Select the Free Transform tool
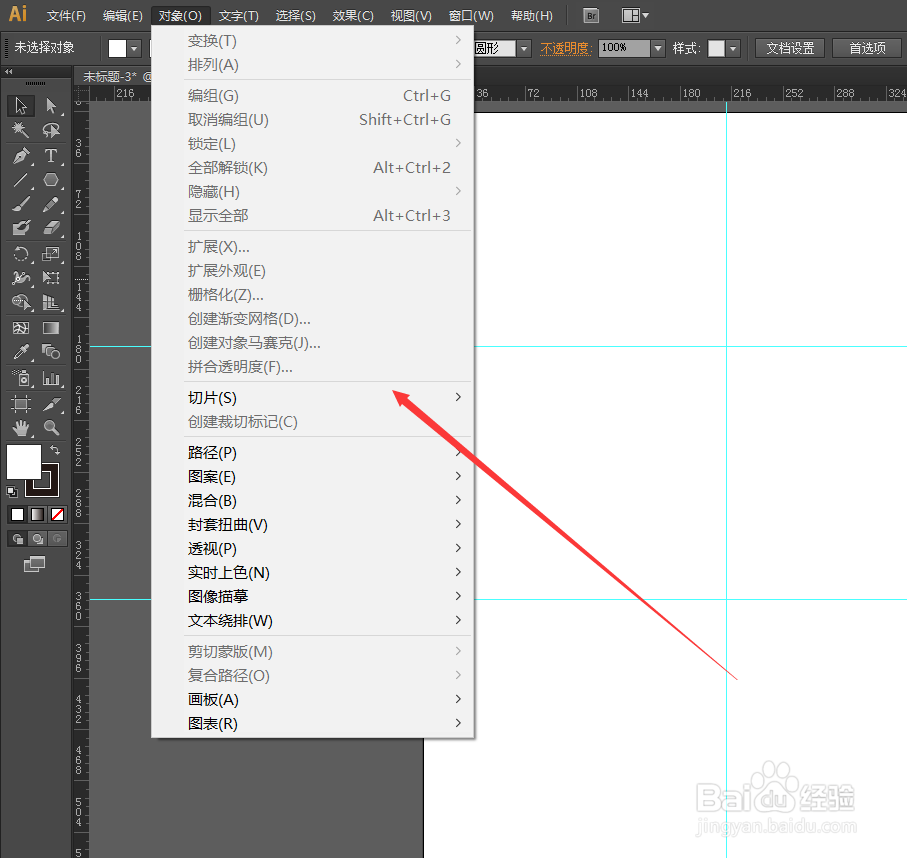 (x=51, y=278)
